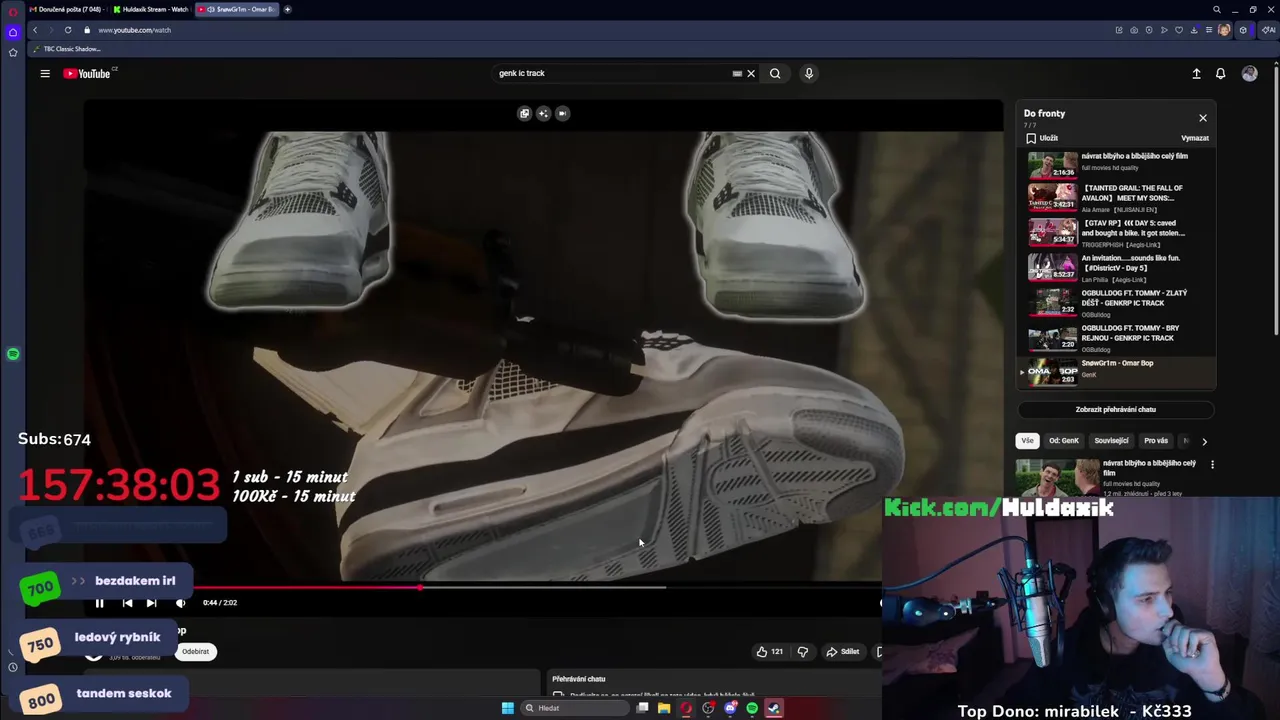1280x720 pixels.
Task: Clear the search box with the X
Action: [751, 73]
